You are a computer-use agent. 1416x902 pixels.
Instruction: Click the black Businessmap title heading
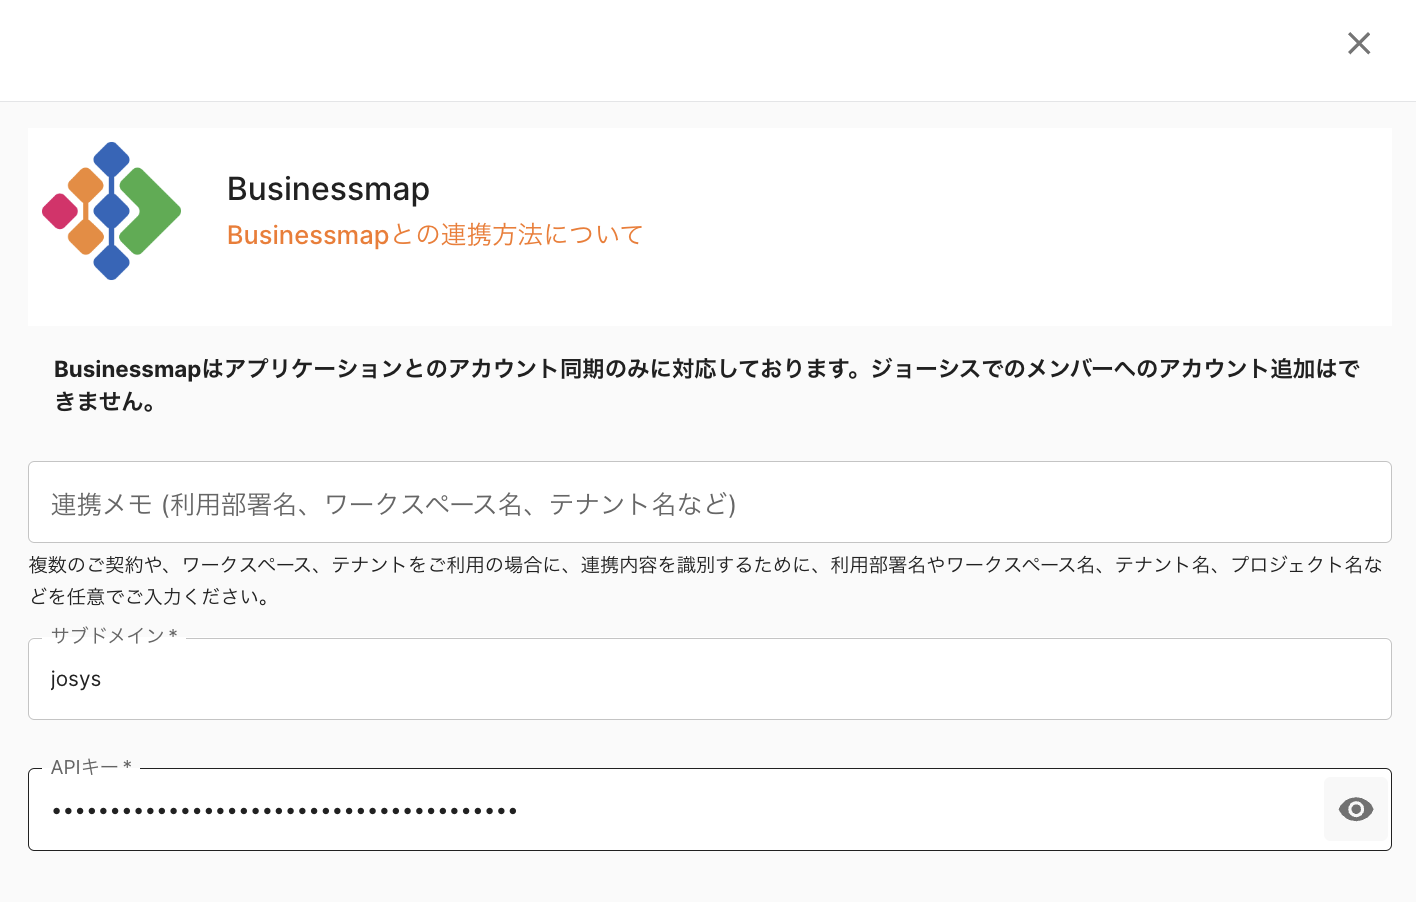(x=328, y=189)
